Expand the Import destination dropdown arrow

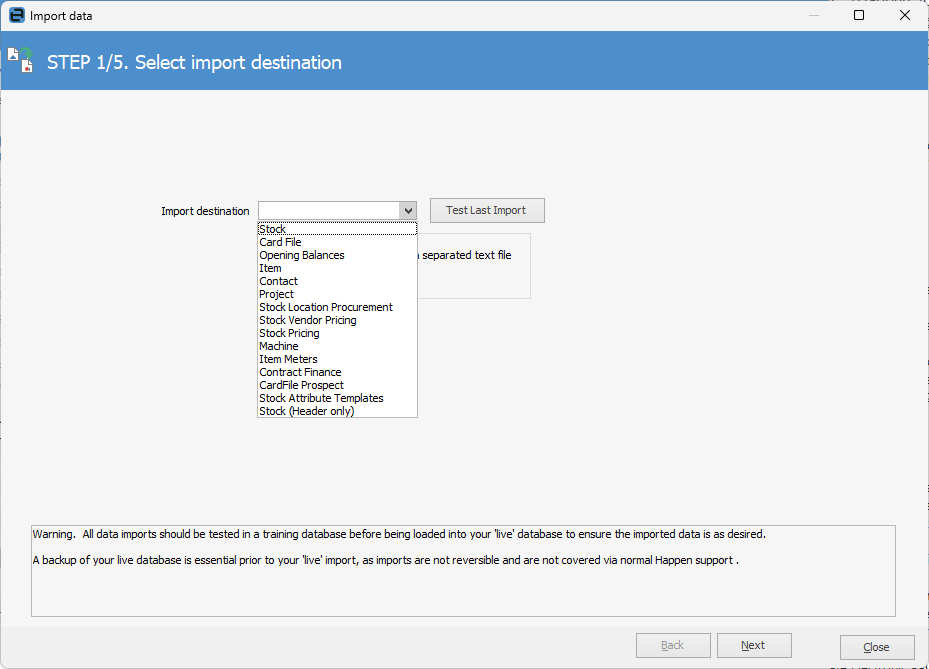click(407, 211)
